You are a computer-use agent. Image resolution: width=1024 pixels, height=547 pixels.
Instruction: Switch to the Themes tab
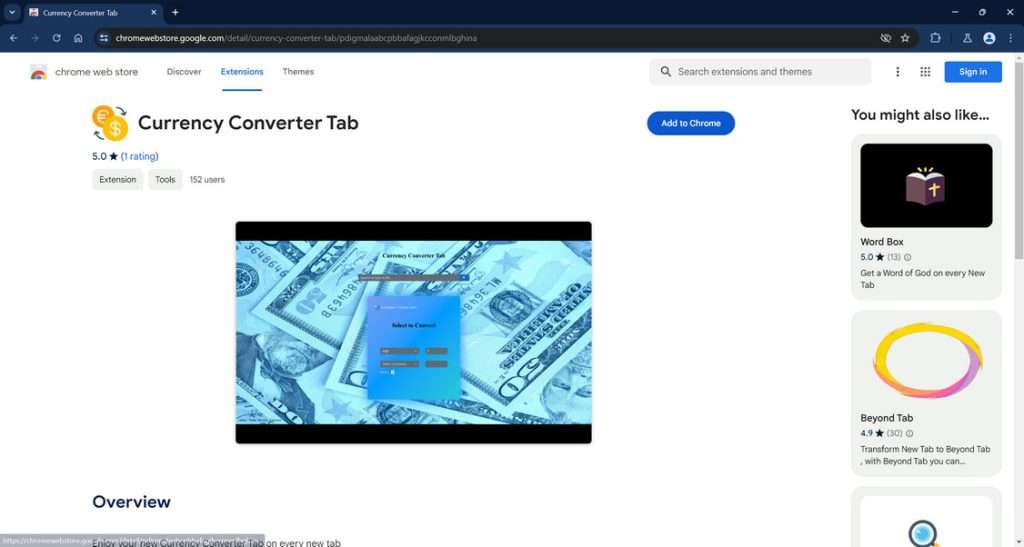coord(298,72)
